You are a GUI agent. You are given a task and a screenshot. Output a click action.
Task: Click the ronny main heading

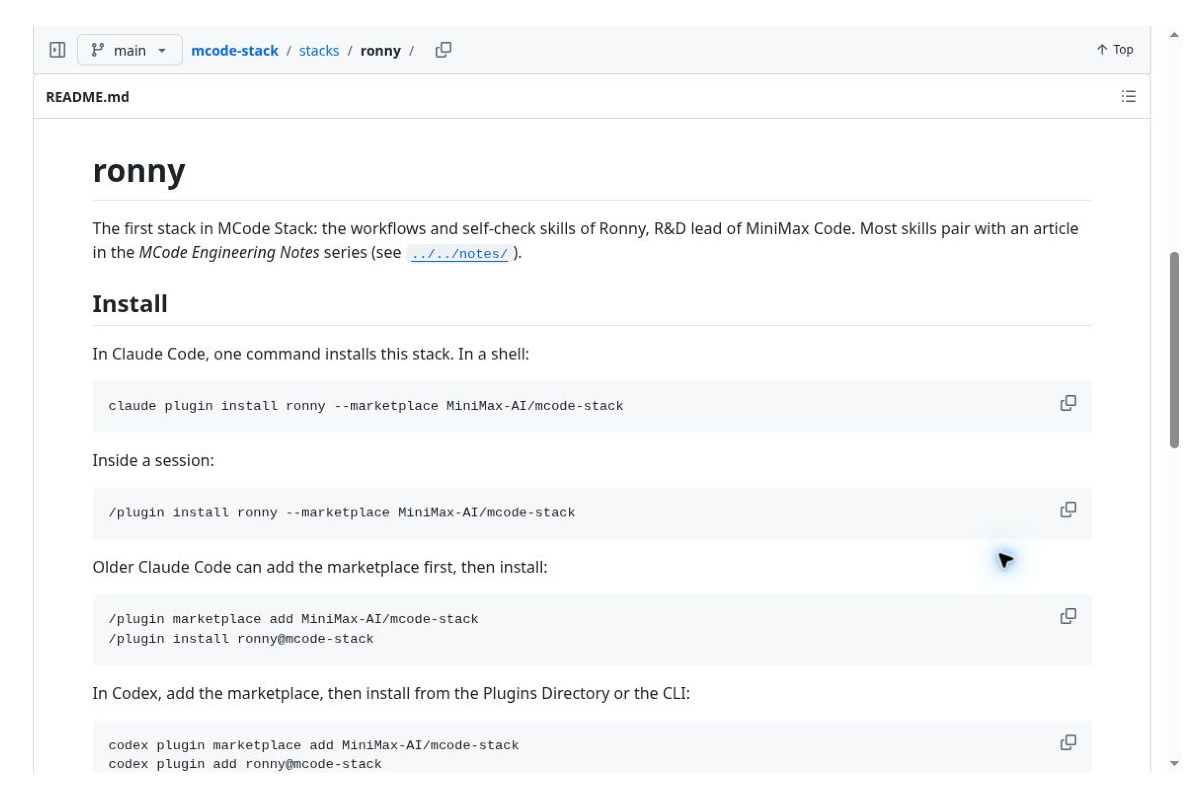point(139,171)
